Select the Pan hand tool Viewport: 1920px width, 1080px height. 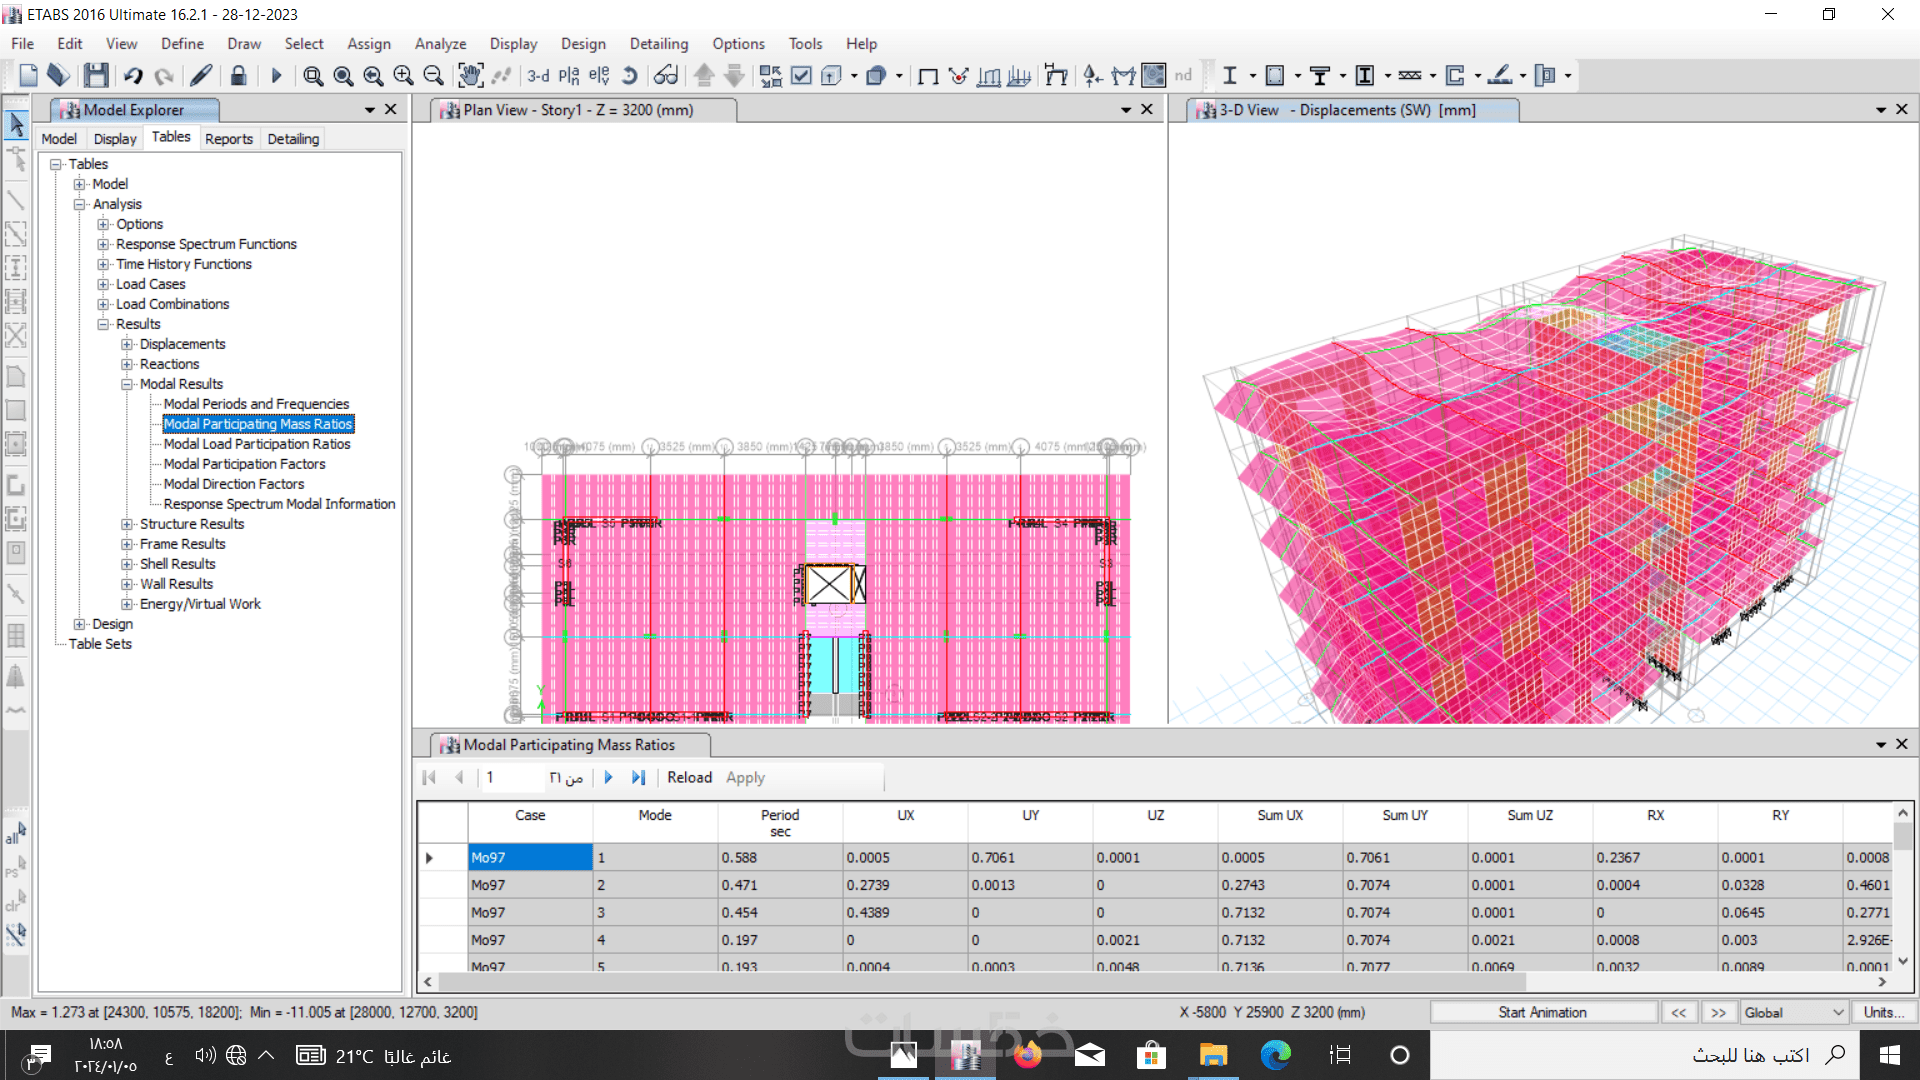pos(470,76)
